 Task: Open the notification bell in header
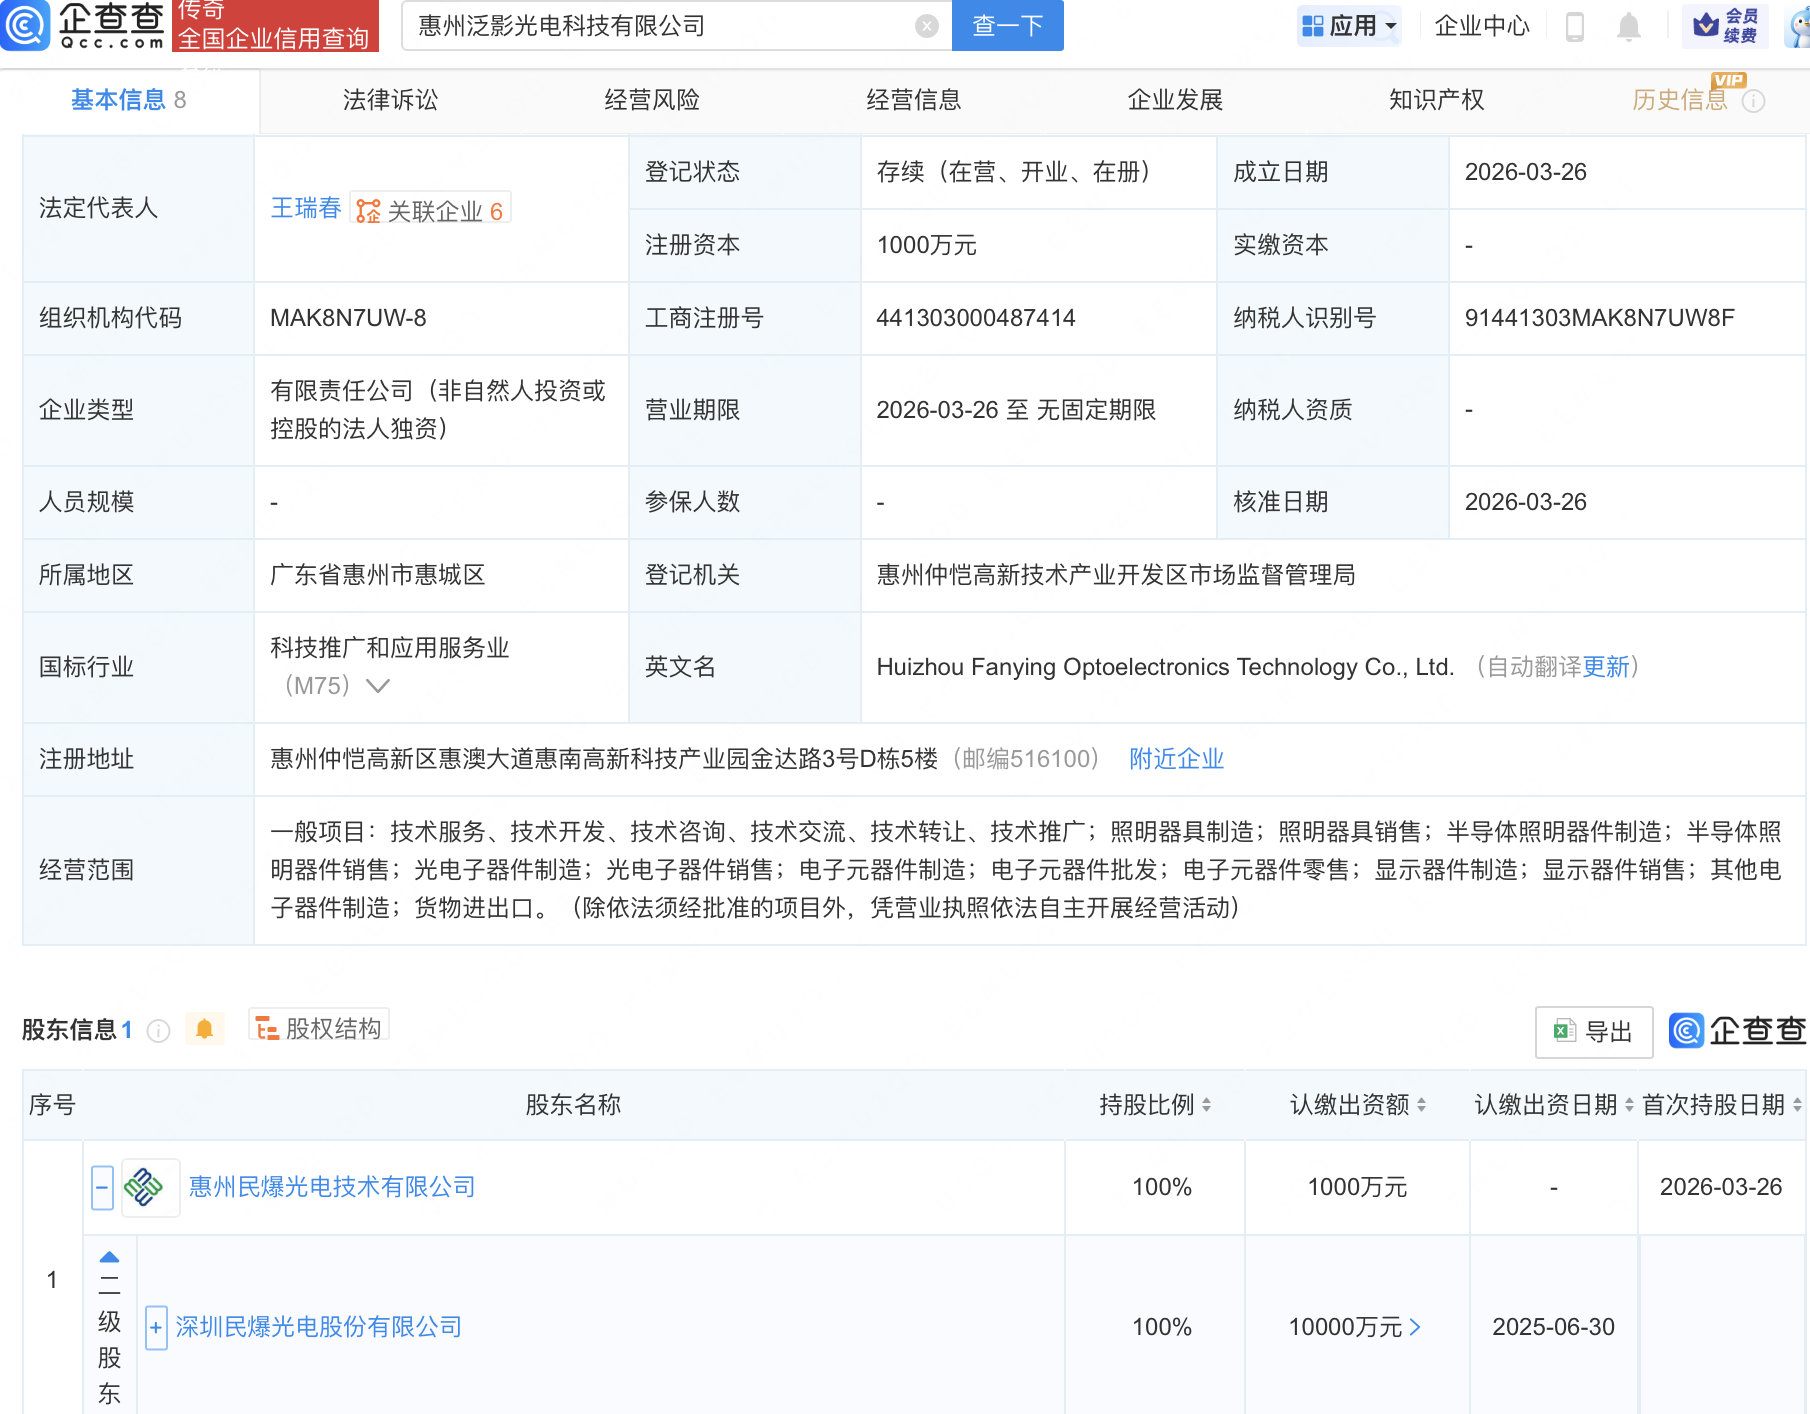[1628, 26]
